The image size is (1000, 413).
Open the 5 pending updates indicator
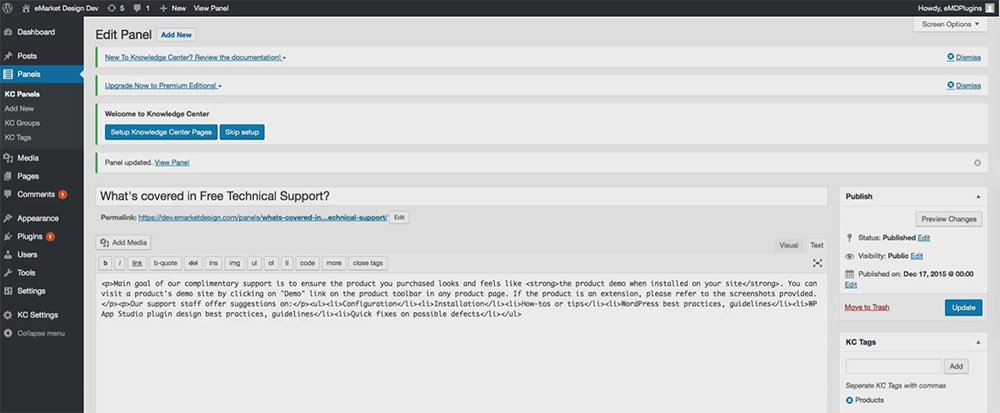click(115, 8)
